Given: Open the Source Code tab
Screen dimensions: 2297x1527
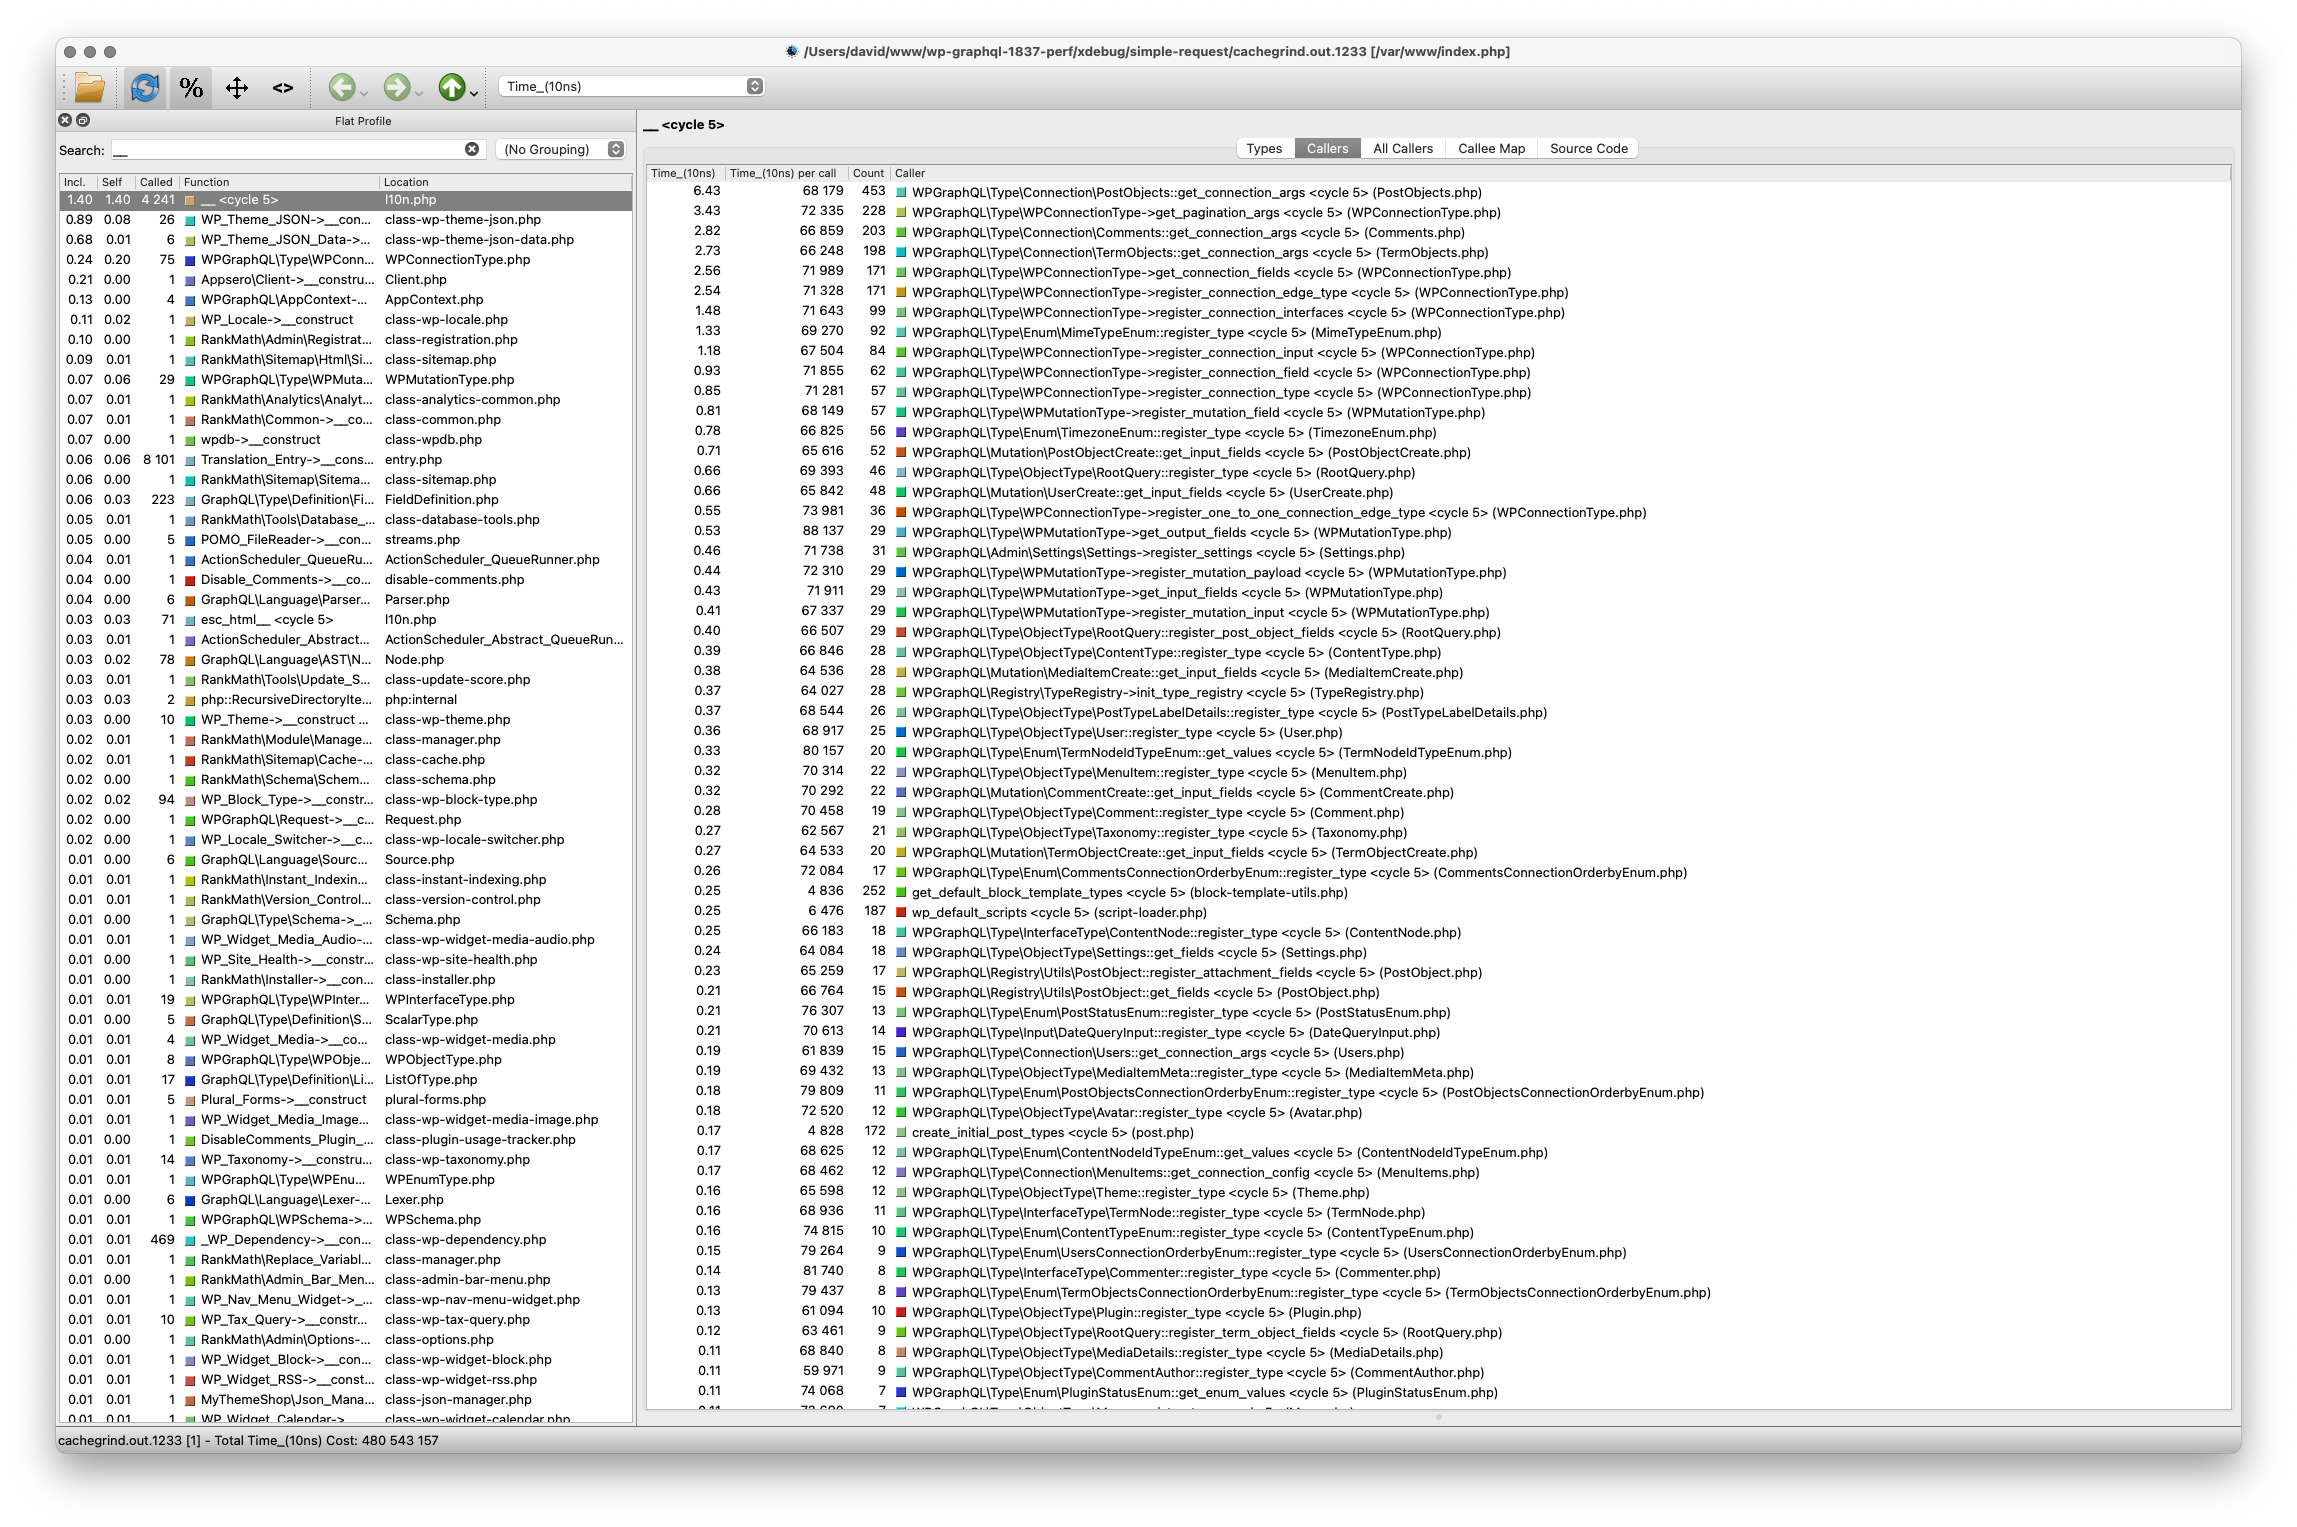Looking at the screenshot, I should pos(1588,148).
